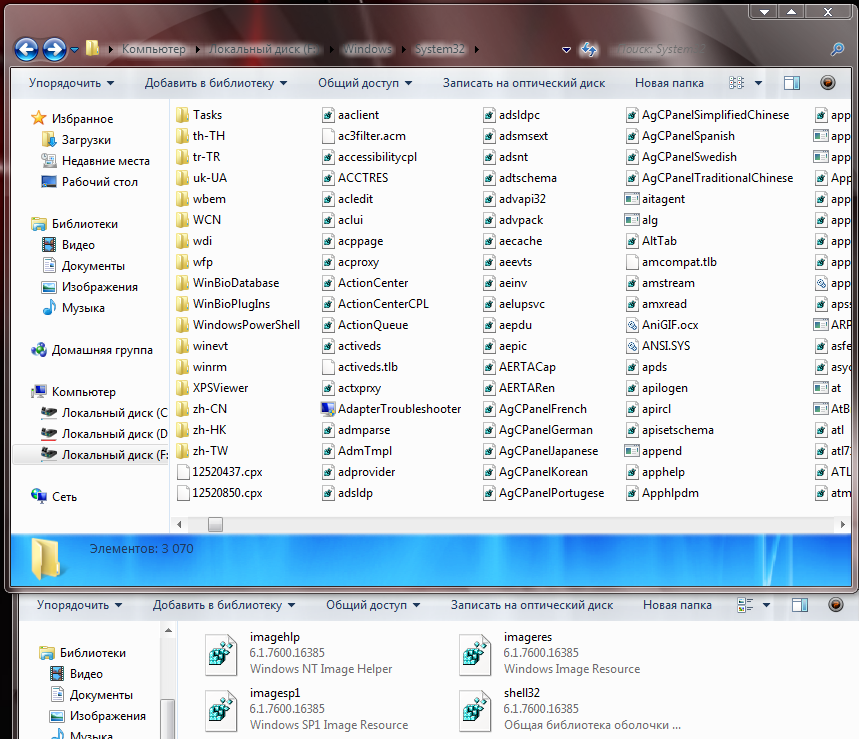Select the AniGIF.ocx file
This screenshot has width=859, height=739.
[x=662, y=325]
